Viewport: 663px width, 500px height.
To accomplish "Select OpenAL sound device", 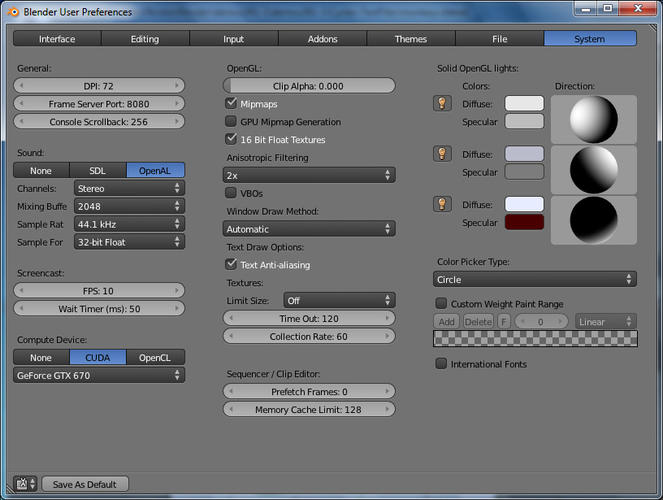I will [155, 170].
